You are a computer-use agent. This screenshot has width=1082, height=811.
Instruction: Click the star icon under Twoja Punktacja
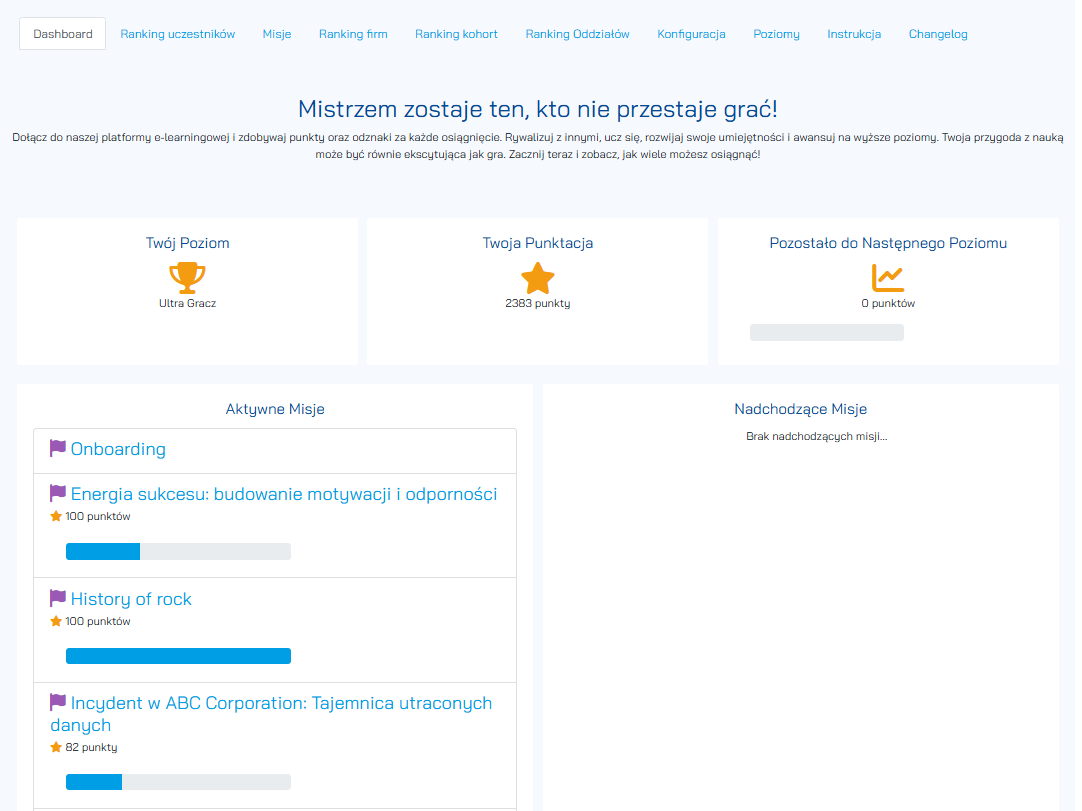[537, 277]
